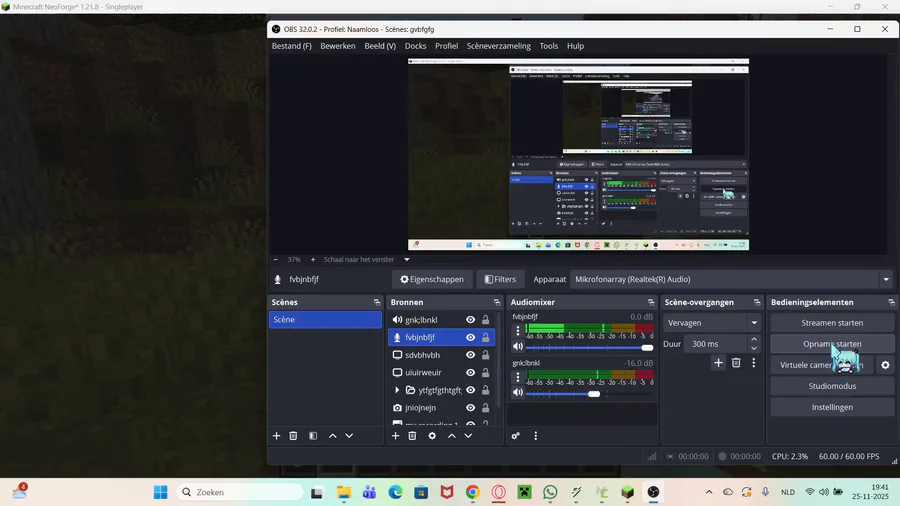
Task: Delete selected scene with trash icon
Action: [x=293, y=436]
